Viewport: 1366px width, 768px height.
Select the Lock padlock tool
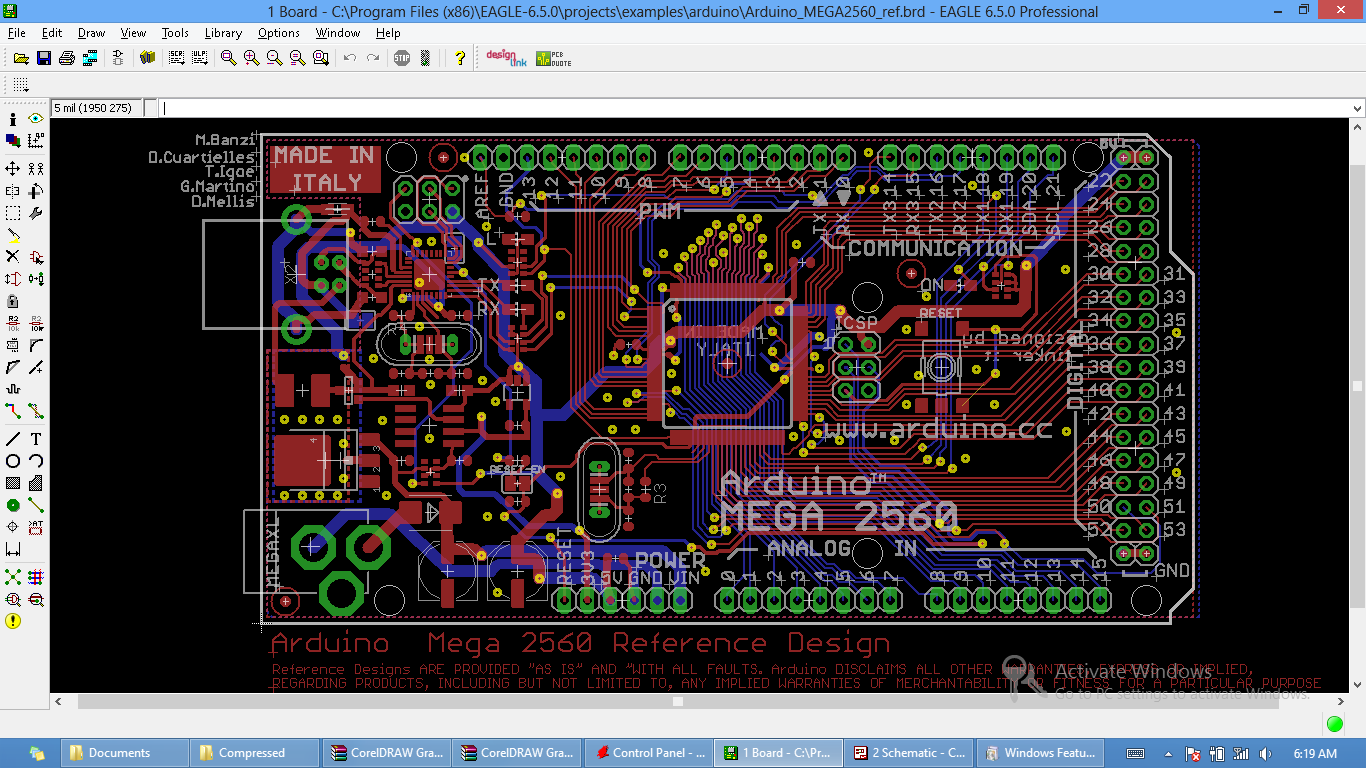13,301
